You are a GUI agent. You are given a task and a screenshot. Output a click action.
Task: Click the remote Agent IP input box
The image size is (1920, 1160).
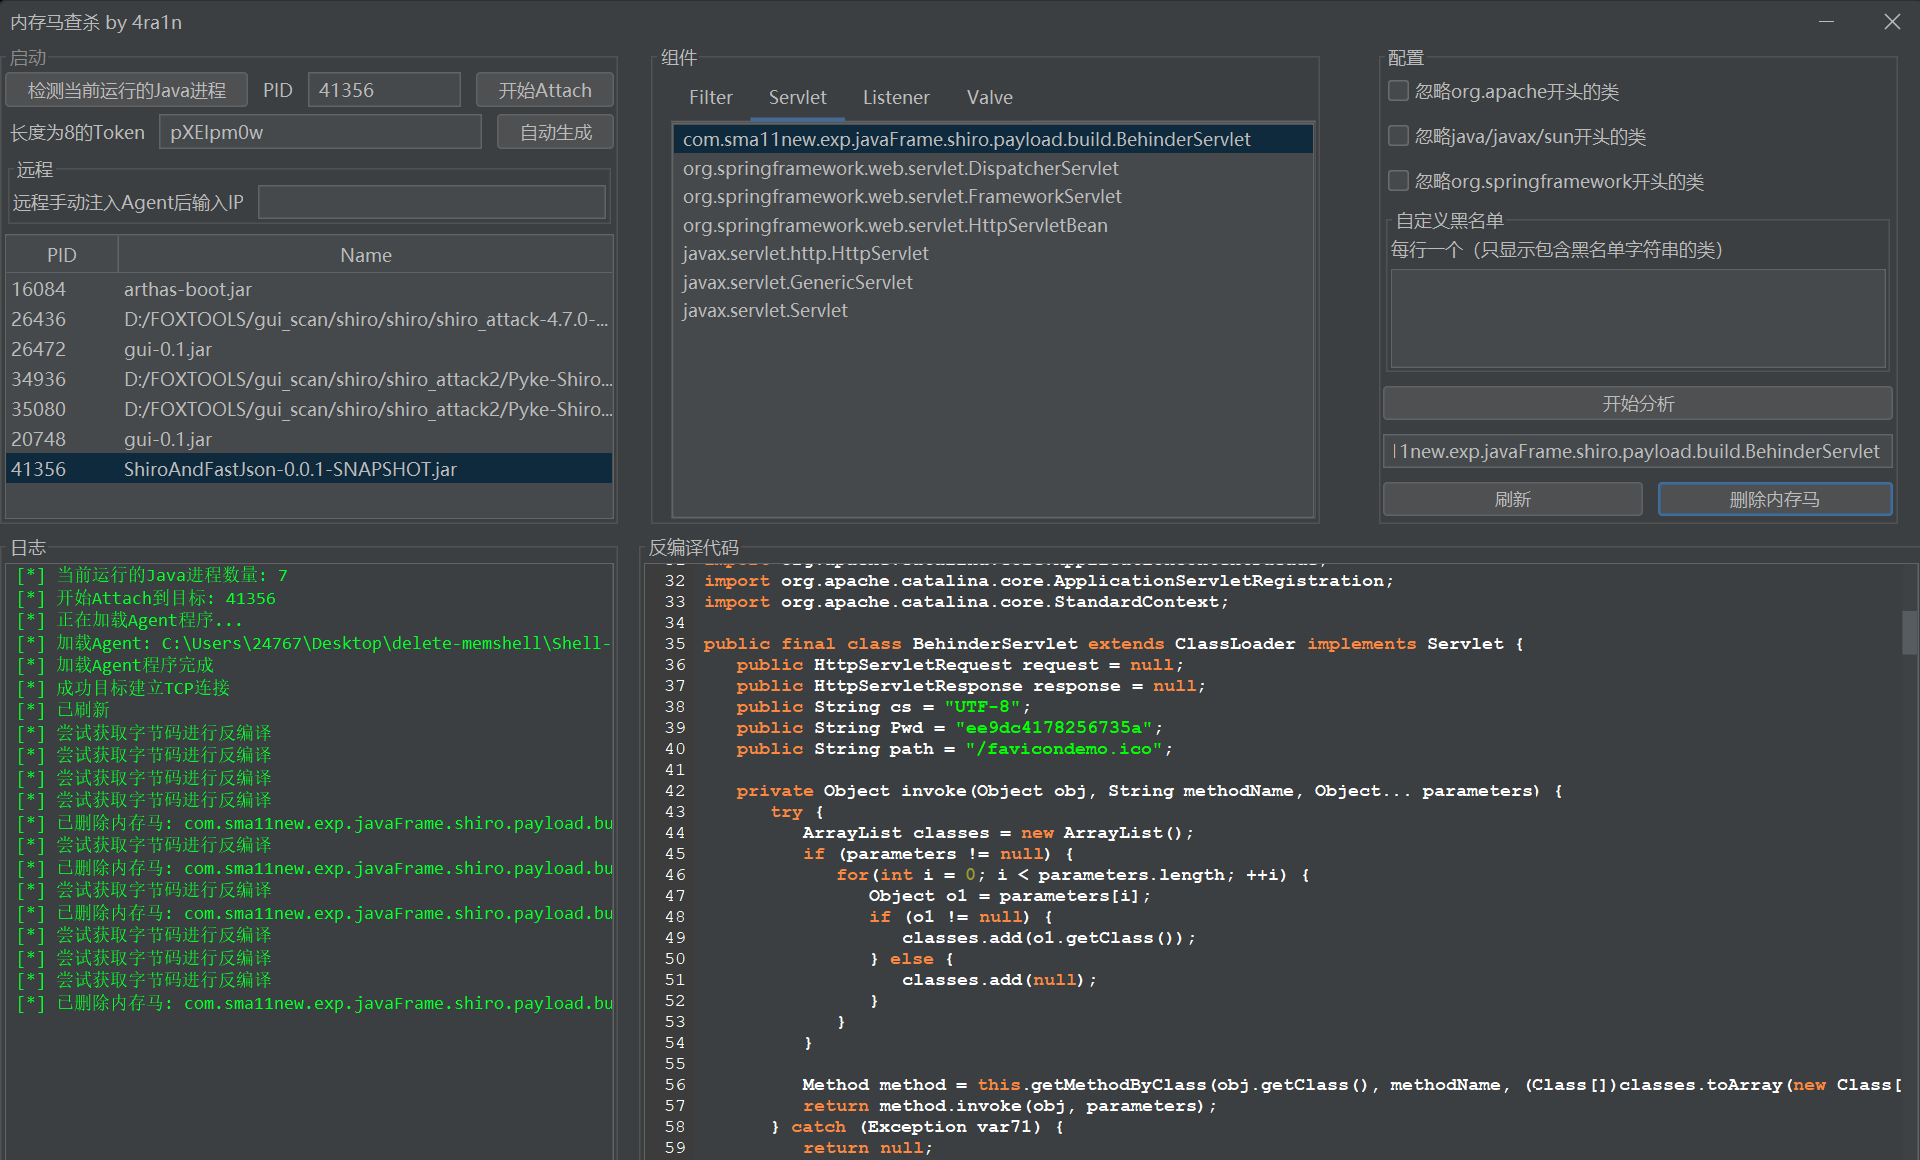click(432, 202)
